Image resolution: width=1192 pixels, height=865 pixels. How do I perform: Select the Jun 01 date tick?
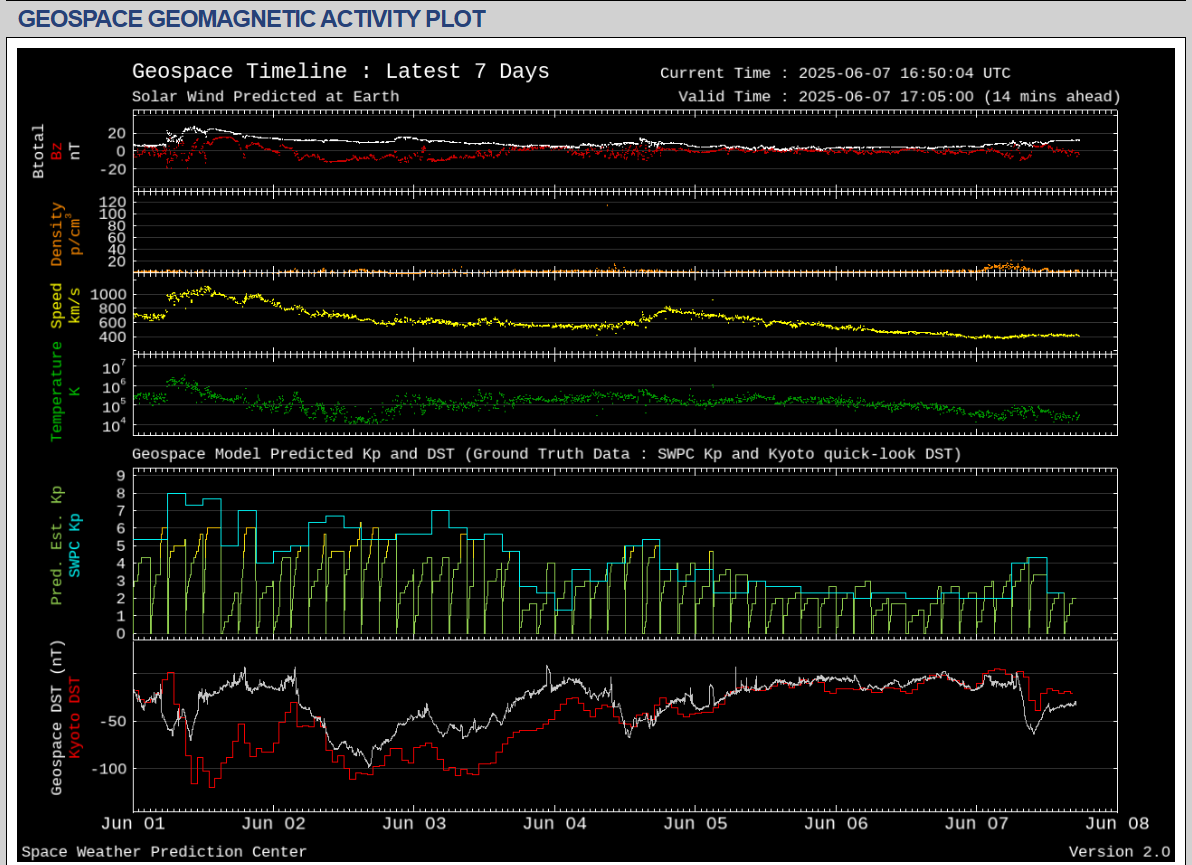click(133, 824)
